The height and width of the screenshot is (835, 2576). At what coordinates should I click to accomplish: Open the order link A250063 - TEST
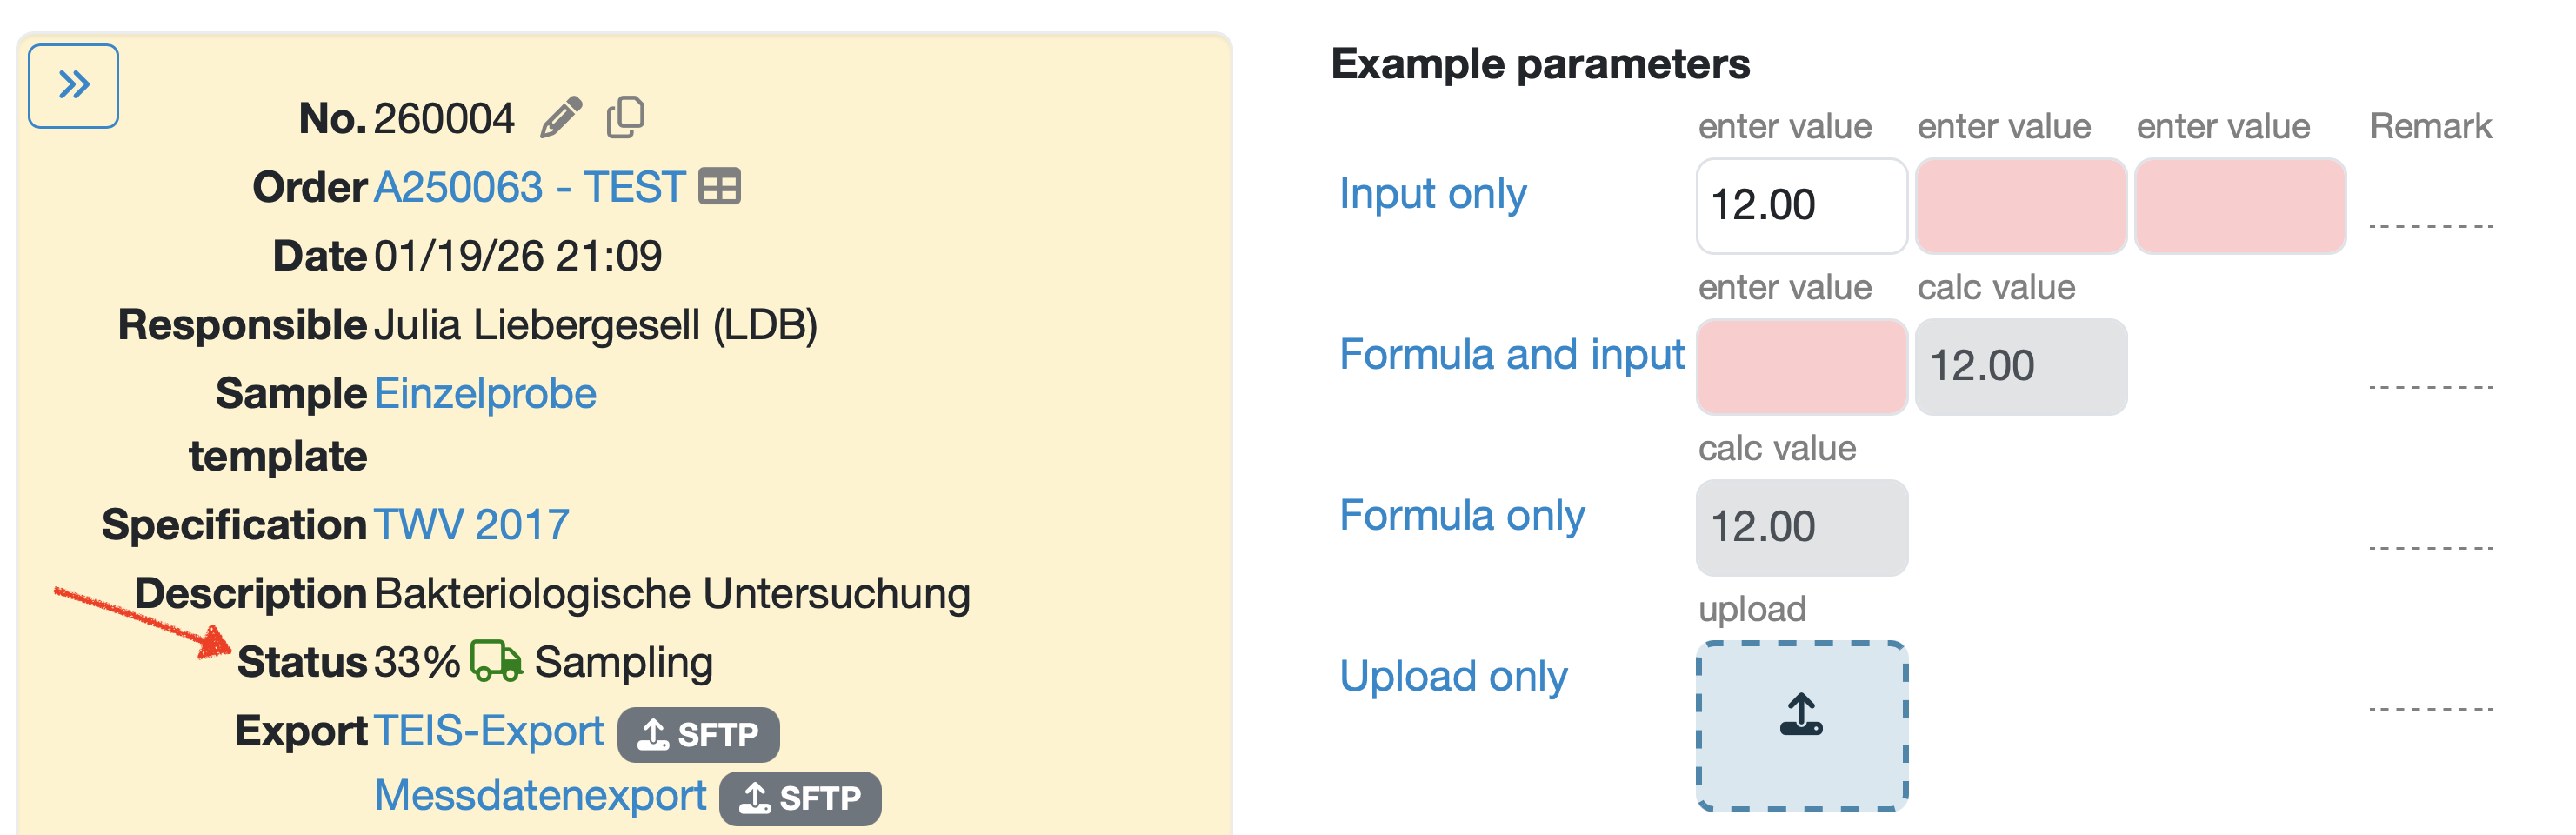[529, 187]
